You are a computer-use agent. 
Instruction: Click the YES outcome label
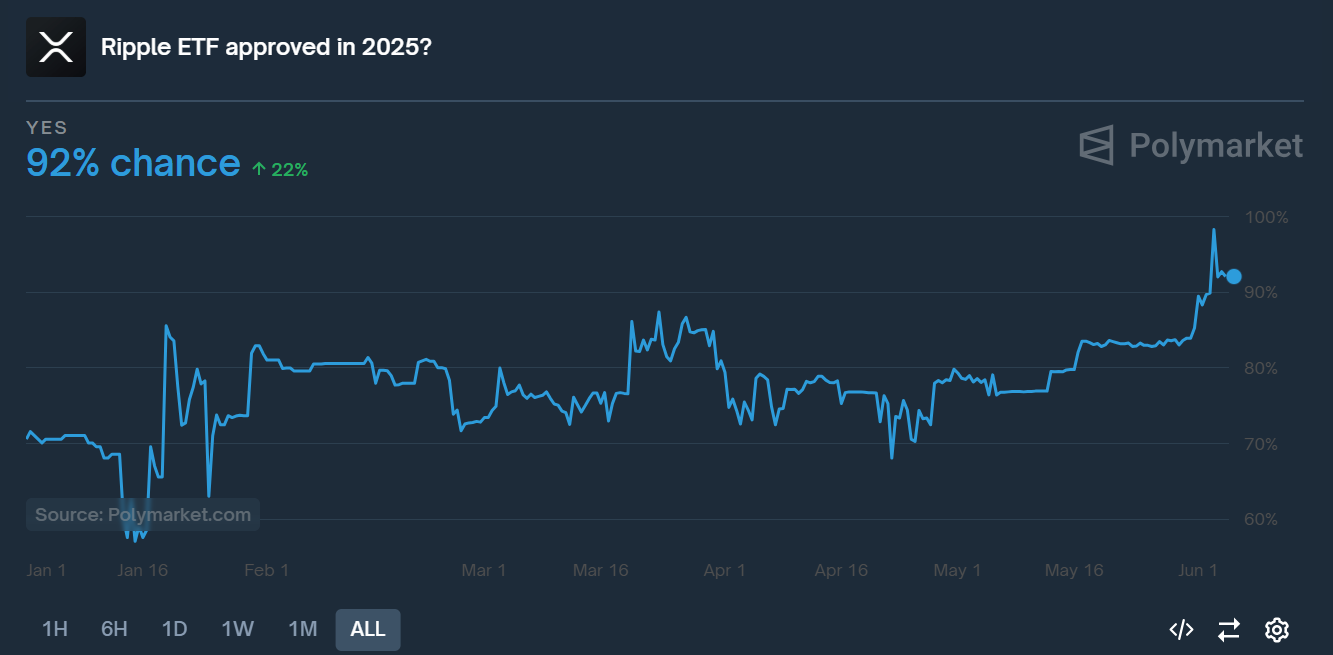click(47, 128)
